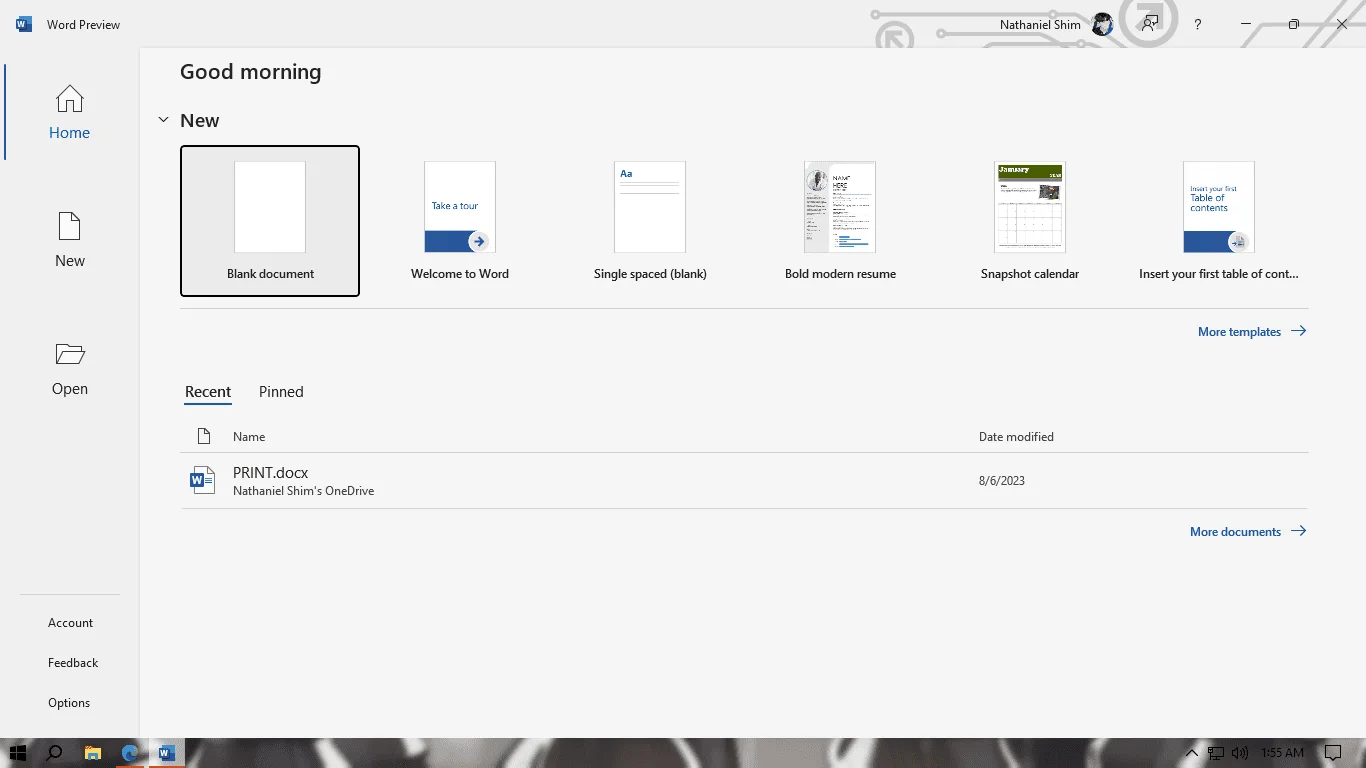
Task: Show hidden system tray icons
Action: tap(1191, 753)
